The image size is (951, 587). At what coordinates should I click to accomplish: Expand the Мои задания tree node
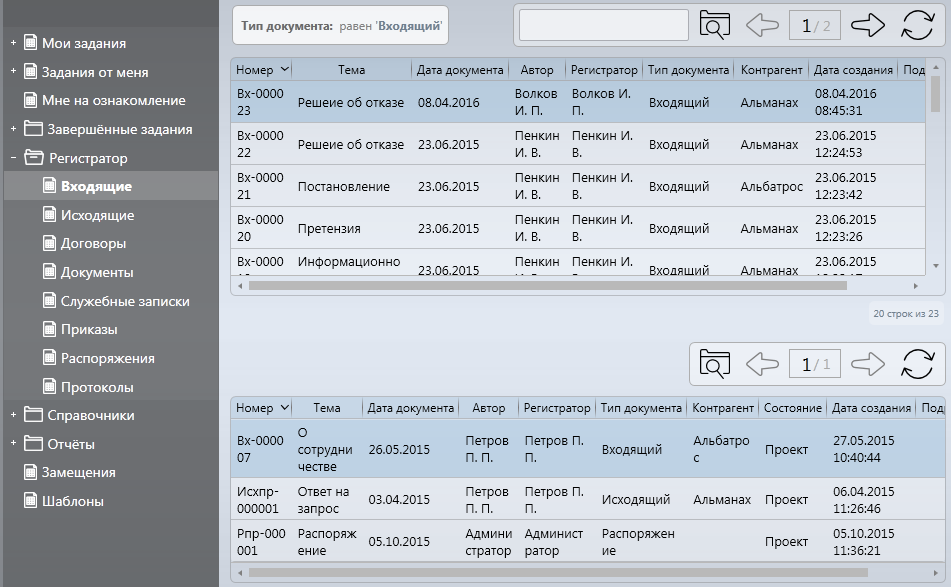13,43
